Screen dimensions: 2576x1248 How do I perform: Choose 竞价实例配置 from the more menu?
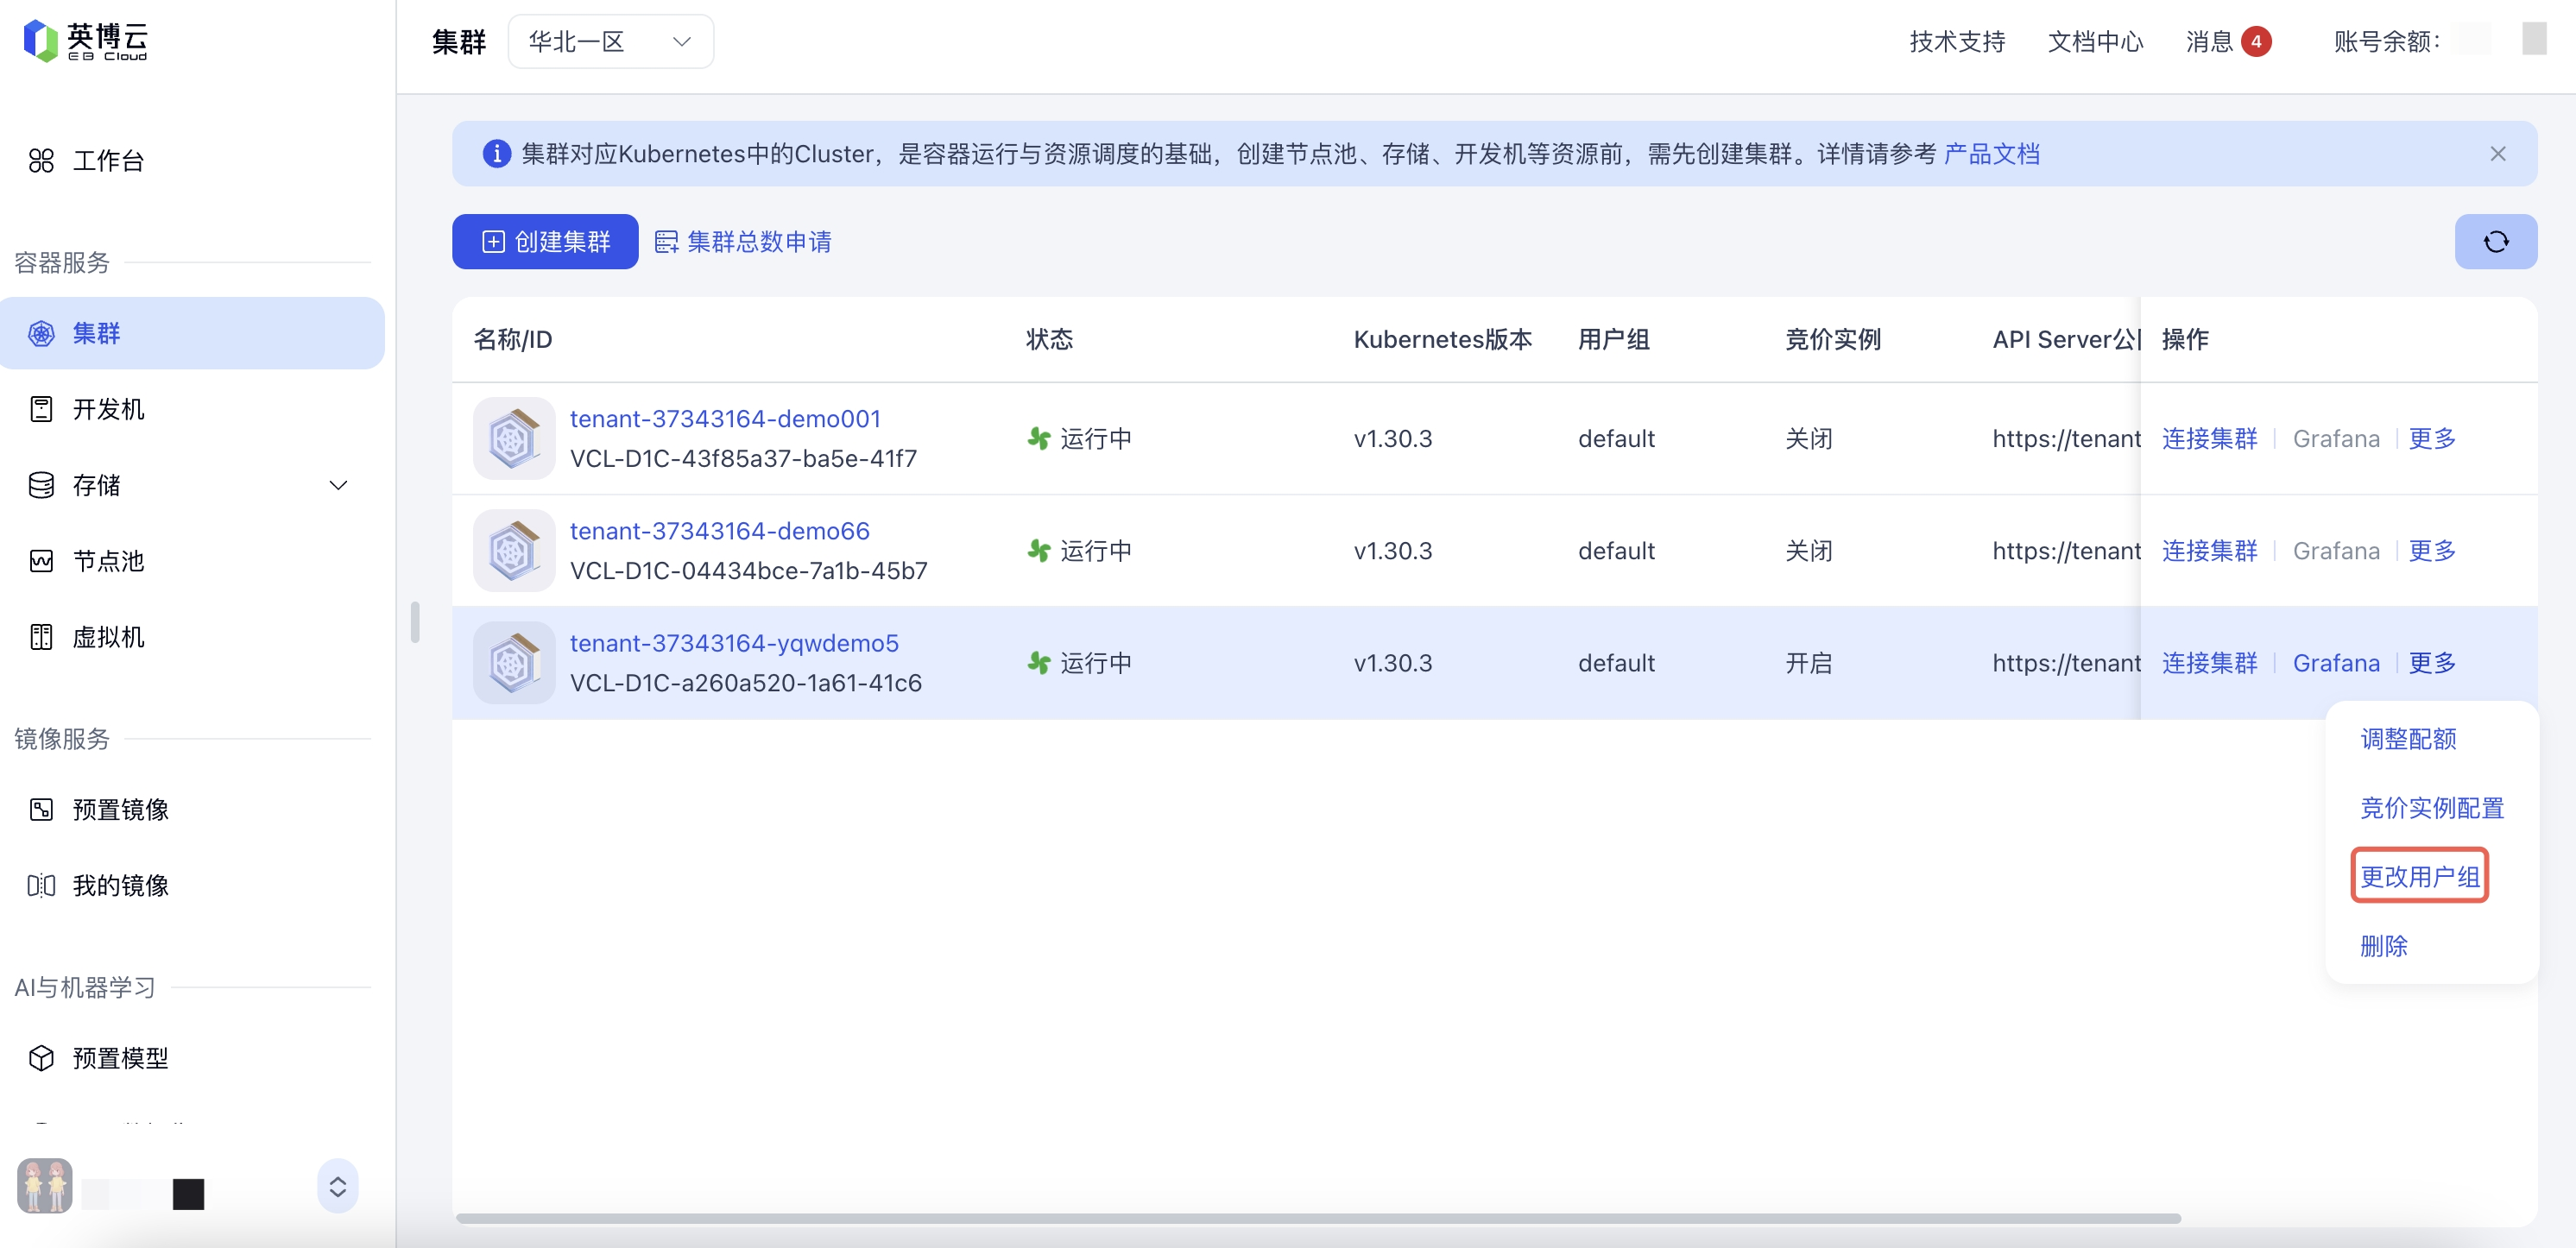click(2431, 807)
